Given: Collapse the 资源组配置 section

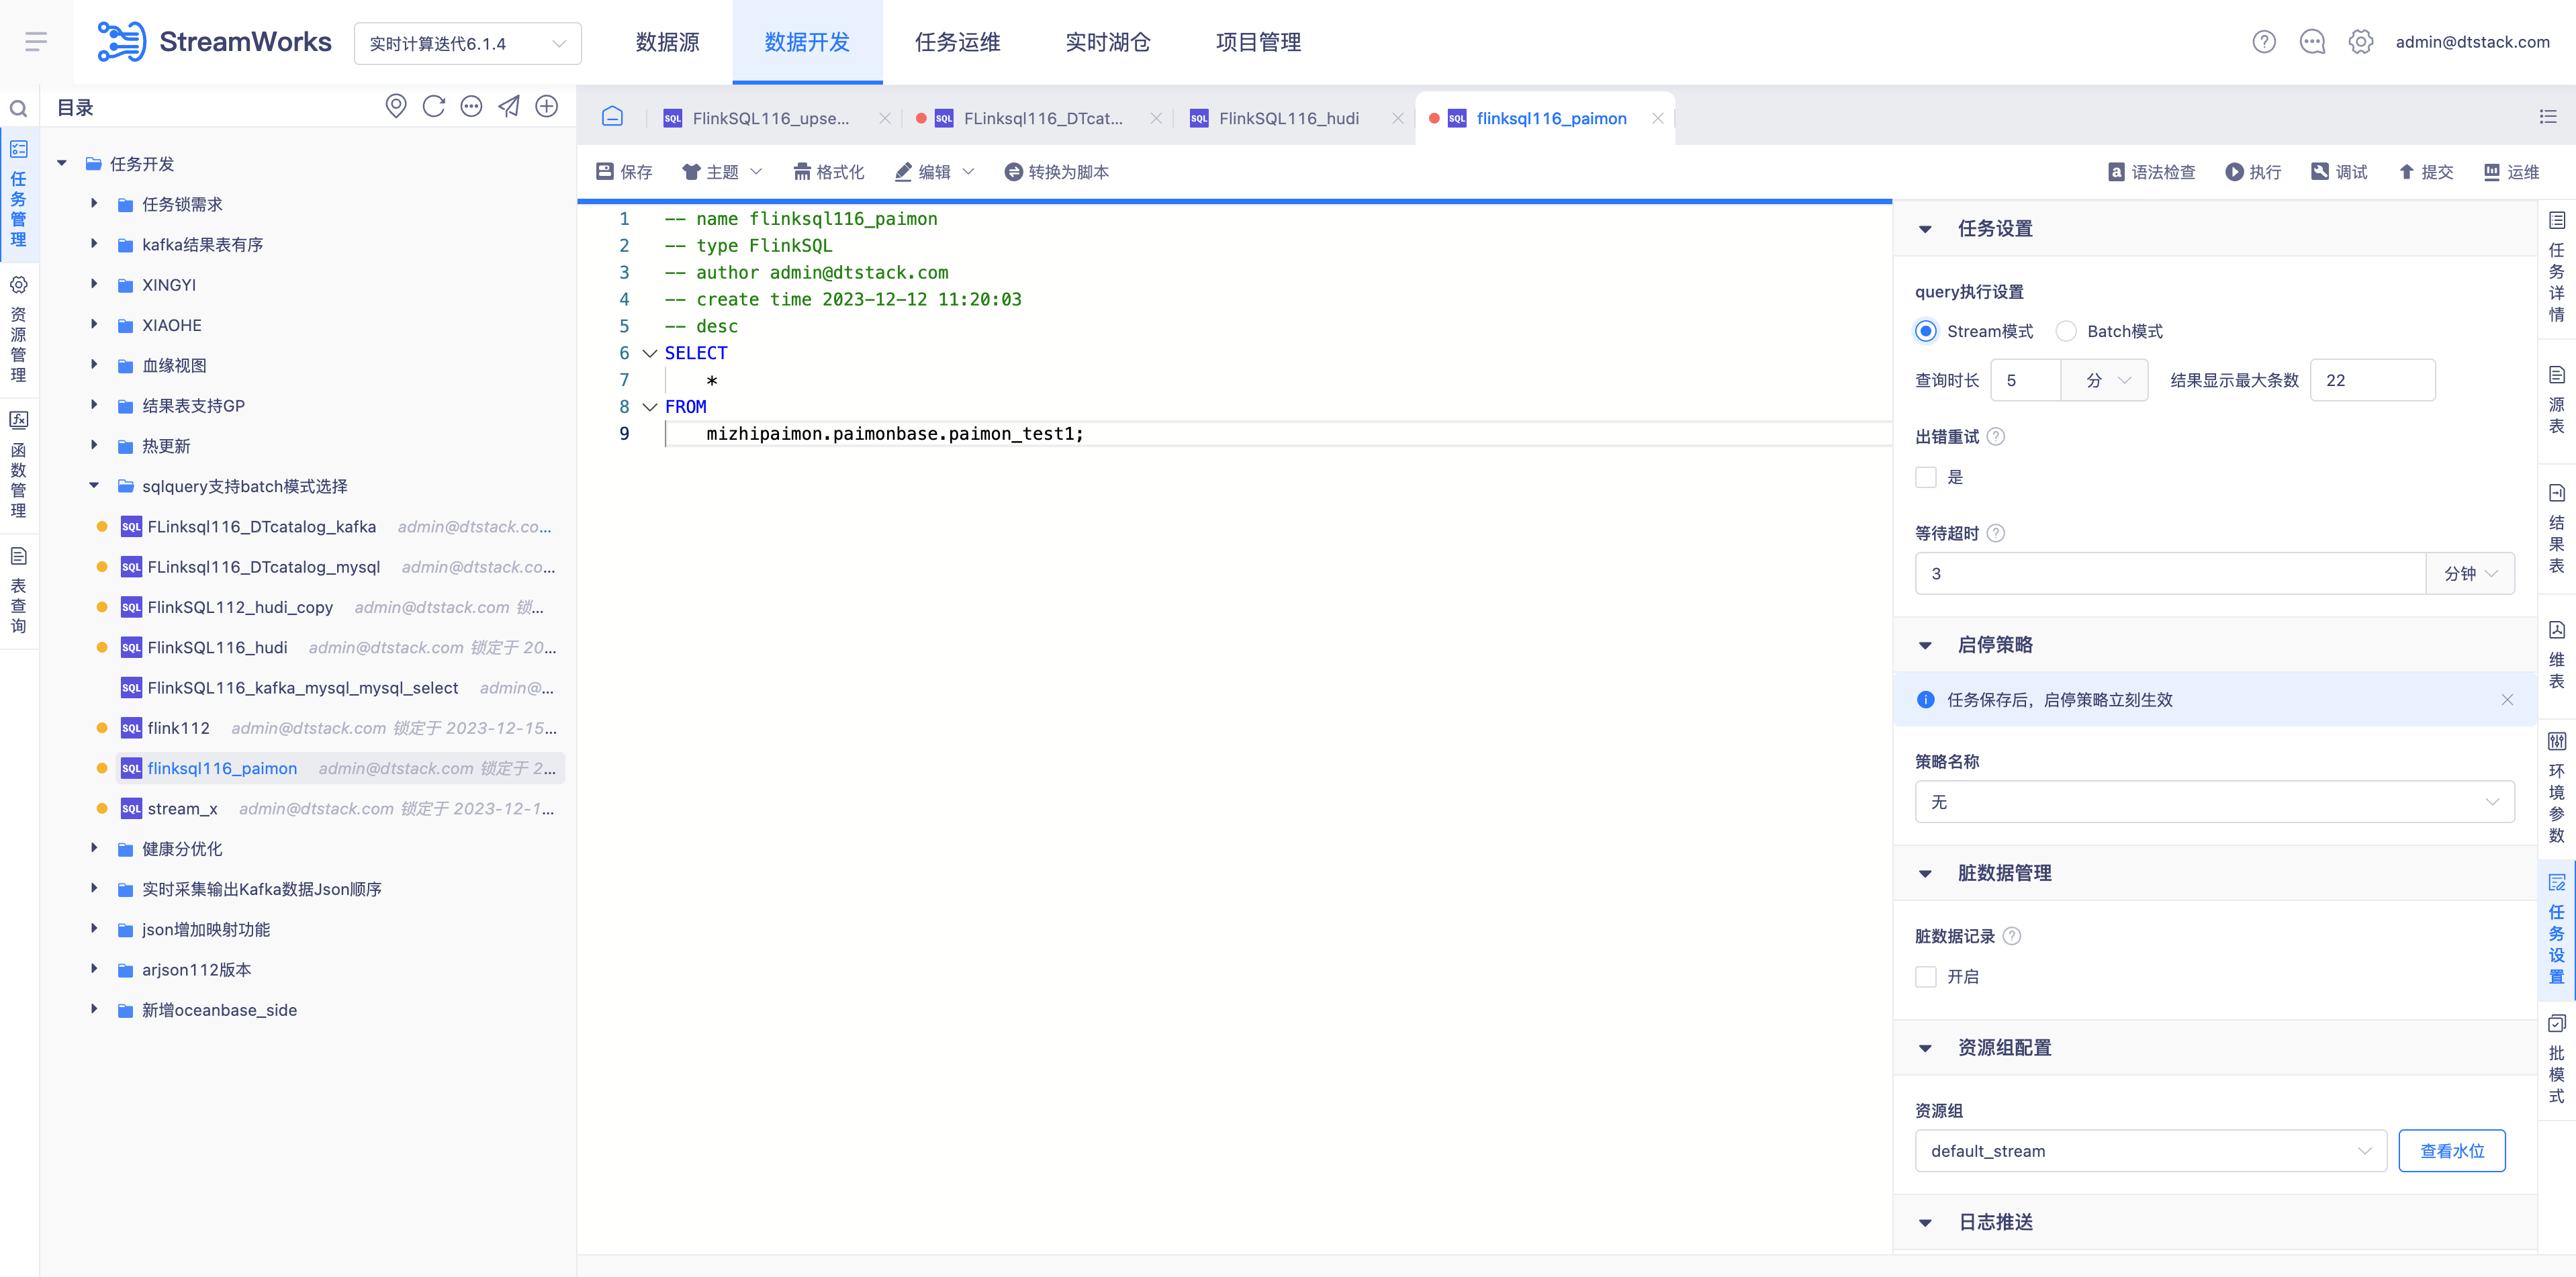Looking at the screenshot, I should click(x=1925, y=1048).
